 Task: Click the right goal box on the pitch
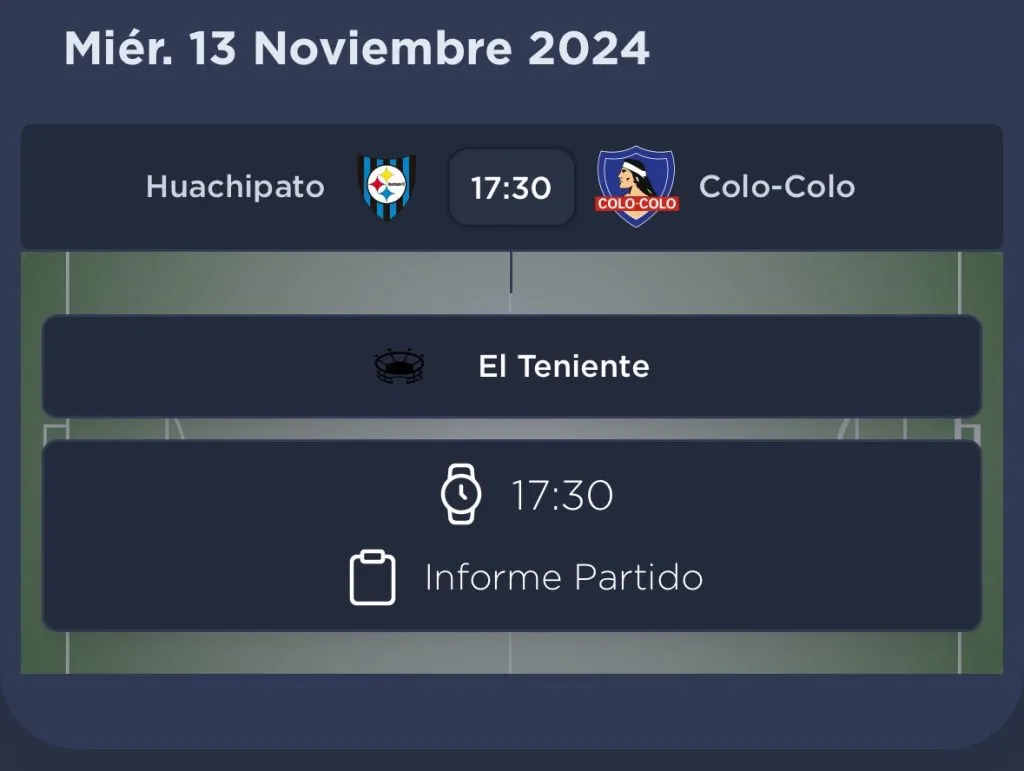(968, 429)
